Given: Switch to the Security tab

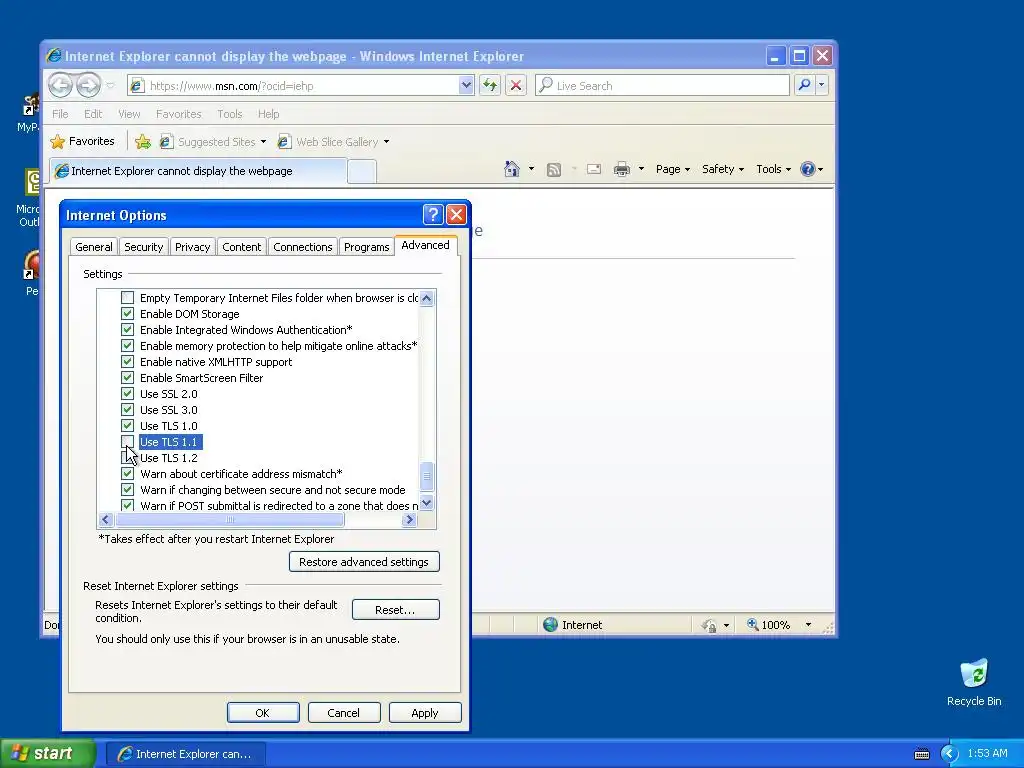Looking at the screenshot, I should [144, 247].
